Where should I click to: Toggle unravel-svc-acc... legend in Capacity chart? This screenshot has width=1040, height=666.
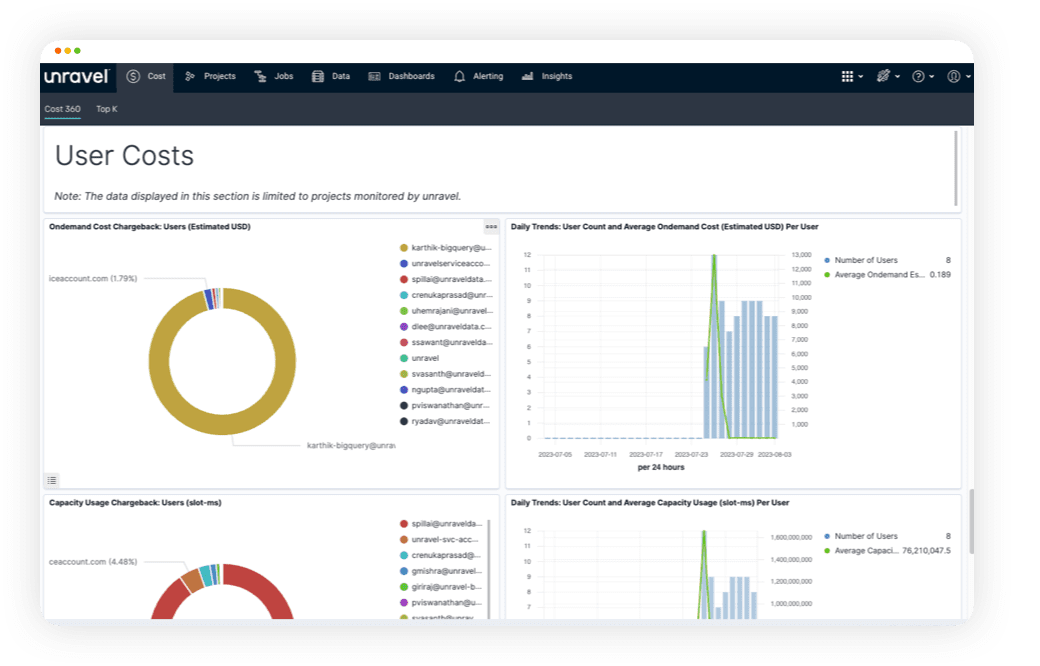point(440,540)
